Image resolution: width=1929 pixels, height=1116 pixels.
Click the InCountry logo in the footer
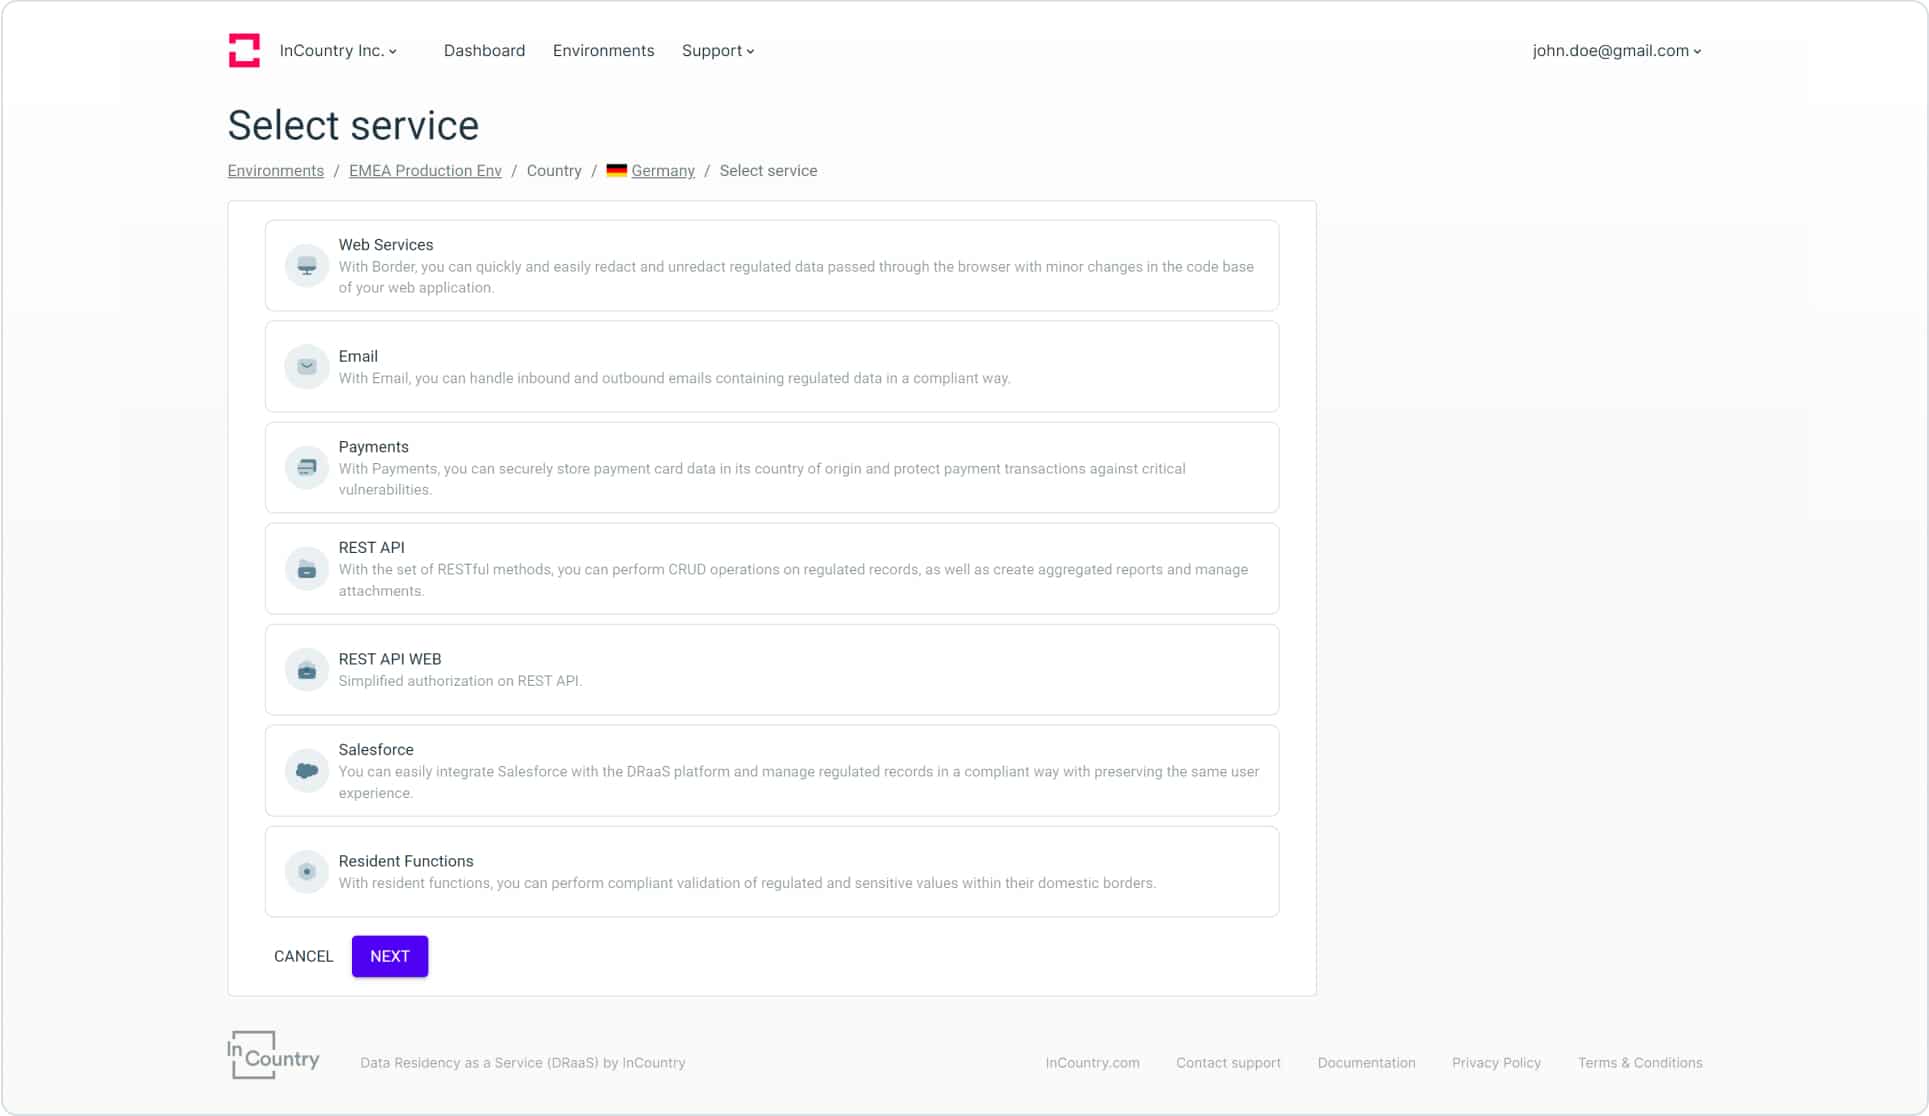click(x=272, y=1055)
